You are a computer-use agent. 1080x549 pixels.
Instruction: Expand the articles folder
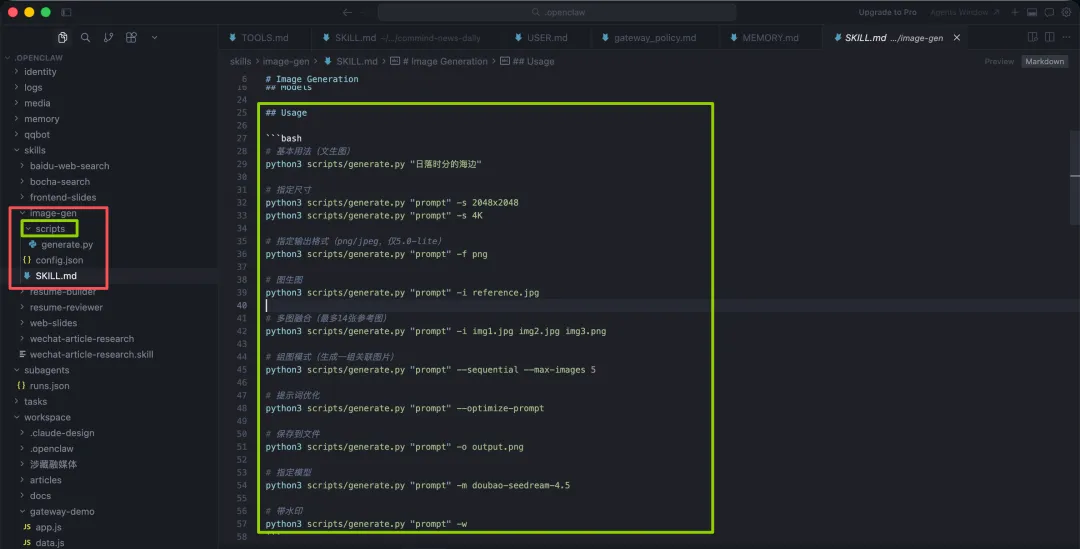45,480
